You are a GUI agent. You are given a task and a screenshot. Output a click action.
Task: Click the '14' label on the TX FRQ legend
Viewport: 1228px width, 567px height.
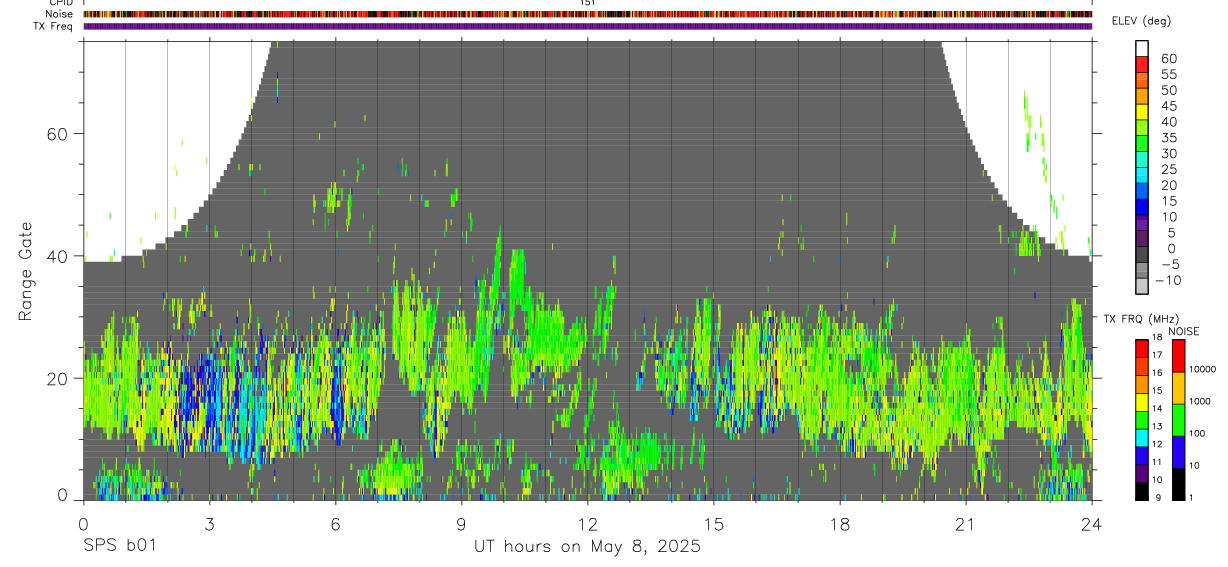[x=1158, y=409]
